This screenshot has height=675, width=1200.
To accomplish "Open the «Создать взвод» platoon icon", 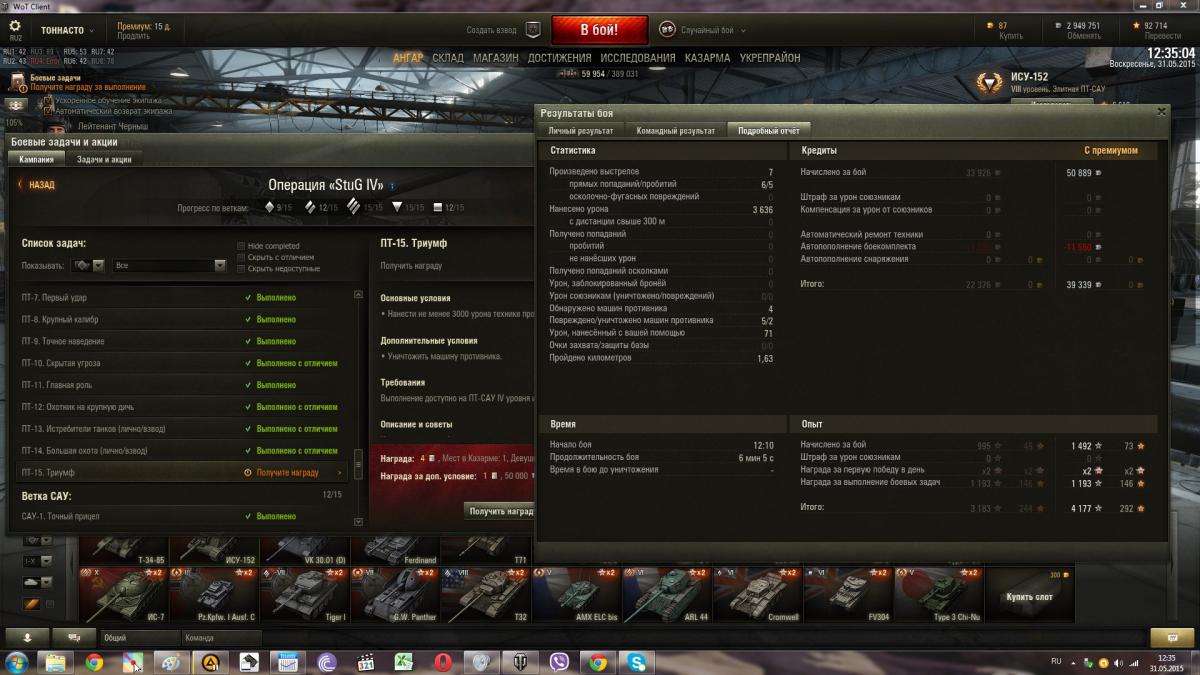I will pos(533,30).
